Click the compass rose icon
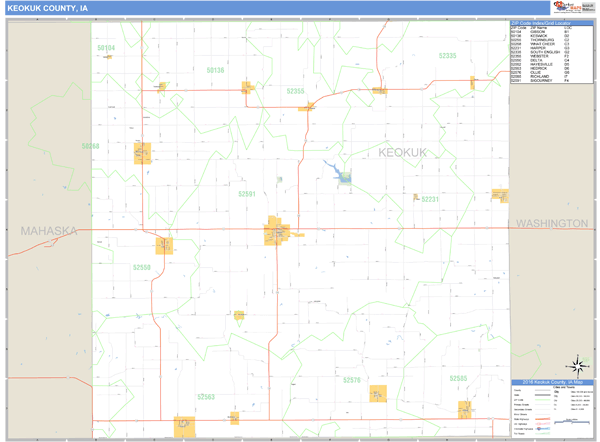This screenshot has height=442, width=600. pos(579,365)
